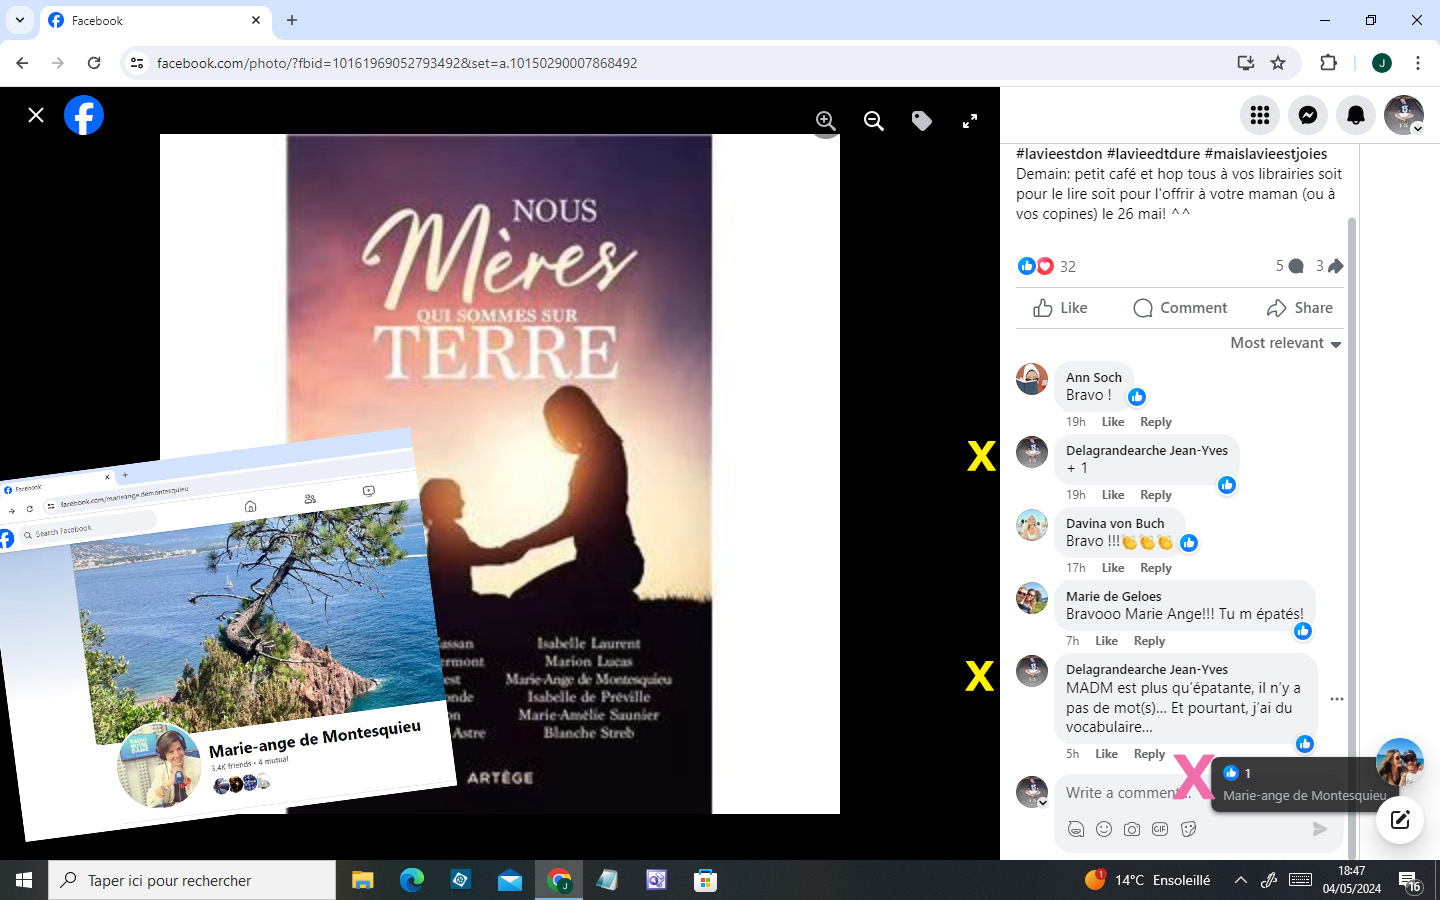Open Chrome extensions menu
1440x900 pixels.
tap(1328, 63)
